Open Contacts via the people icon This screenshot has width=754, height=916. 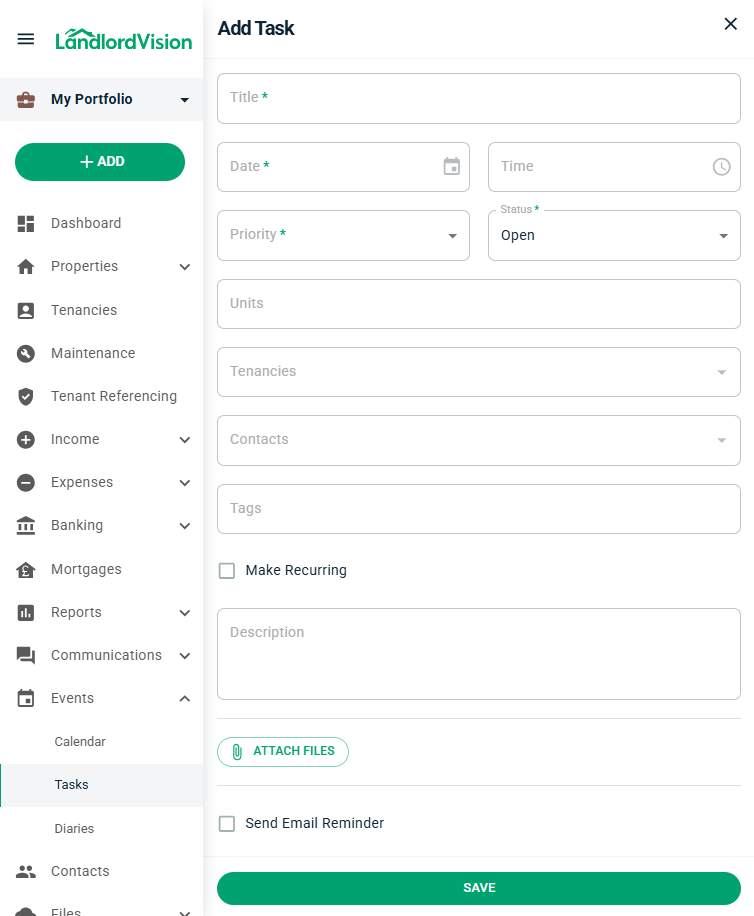[26, 871]
